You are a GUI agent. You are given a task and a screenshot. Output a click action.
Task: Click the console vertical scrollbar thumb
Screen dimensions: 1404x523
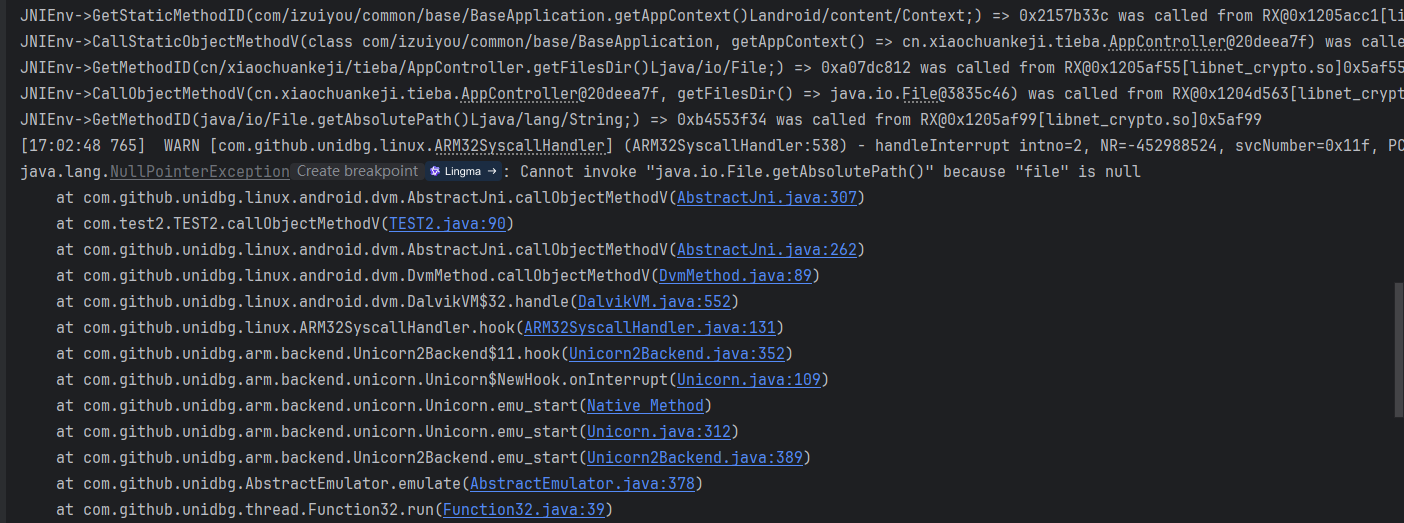pyautogui.click(x=1398, y=350)
